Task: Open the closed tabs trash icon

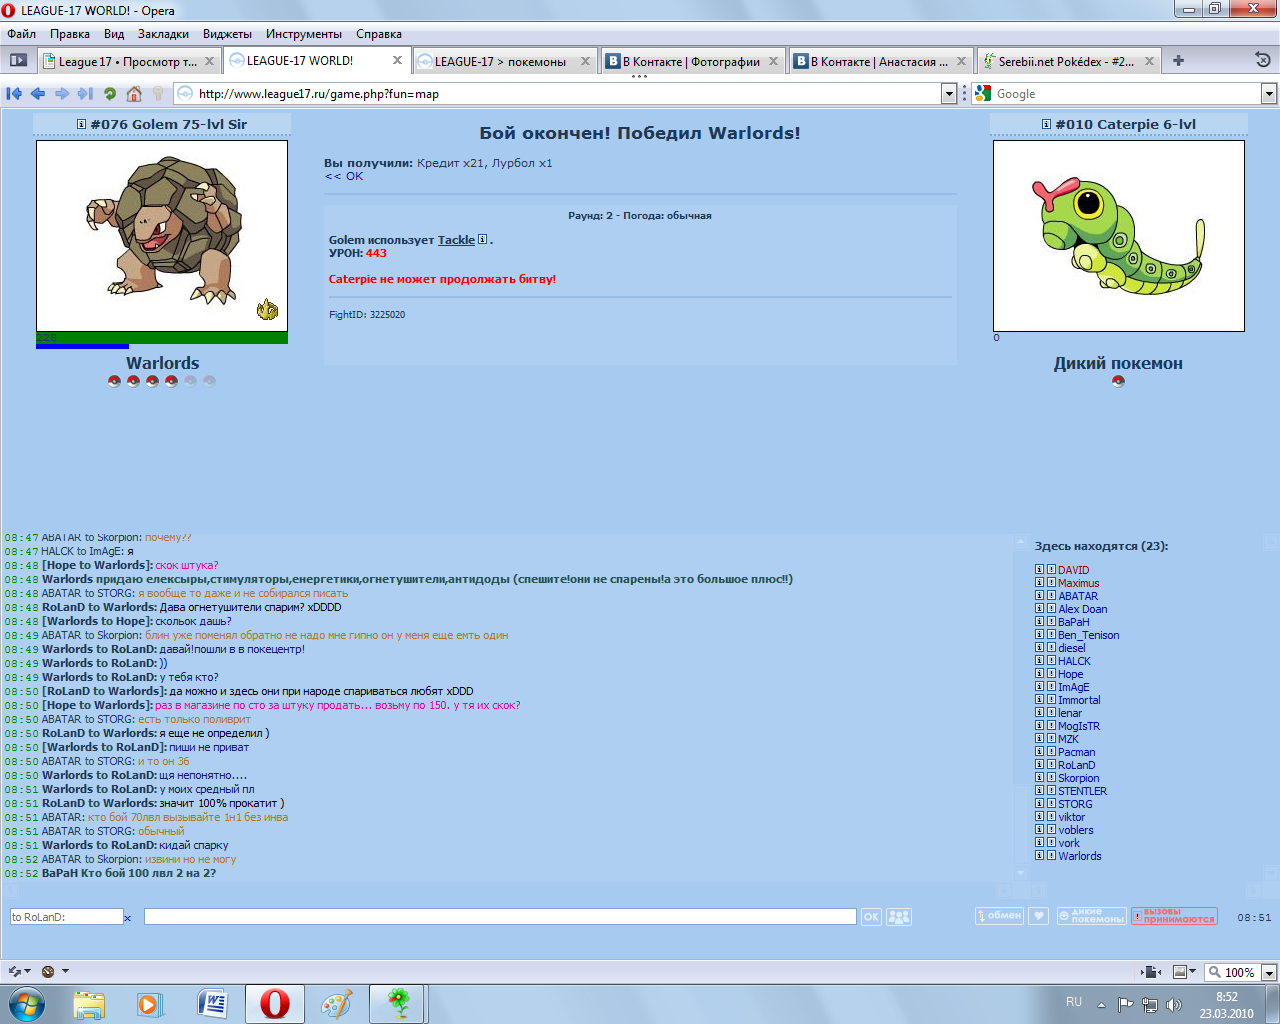Action: [1263, 60]
